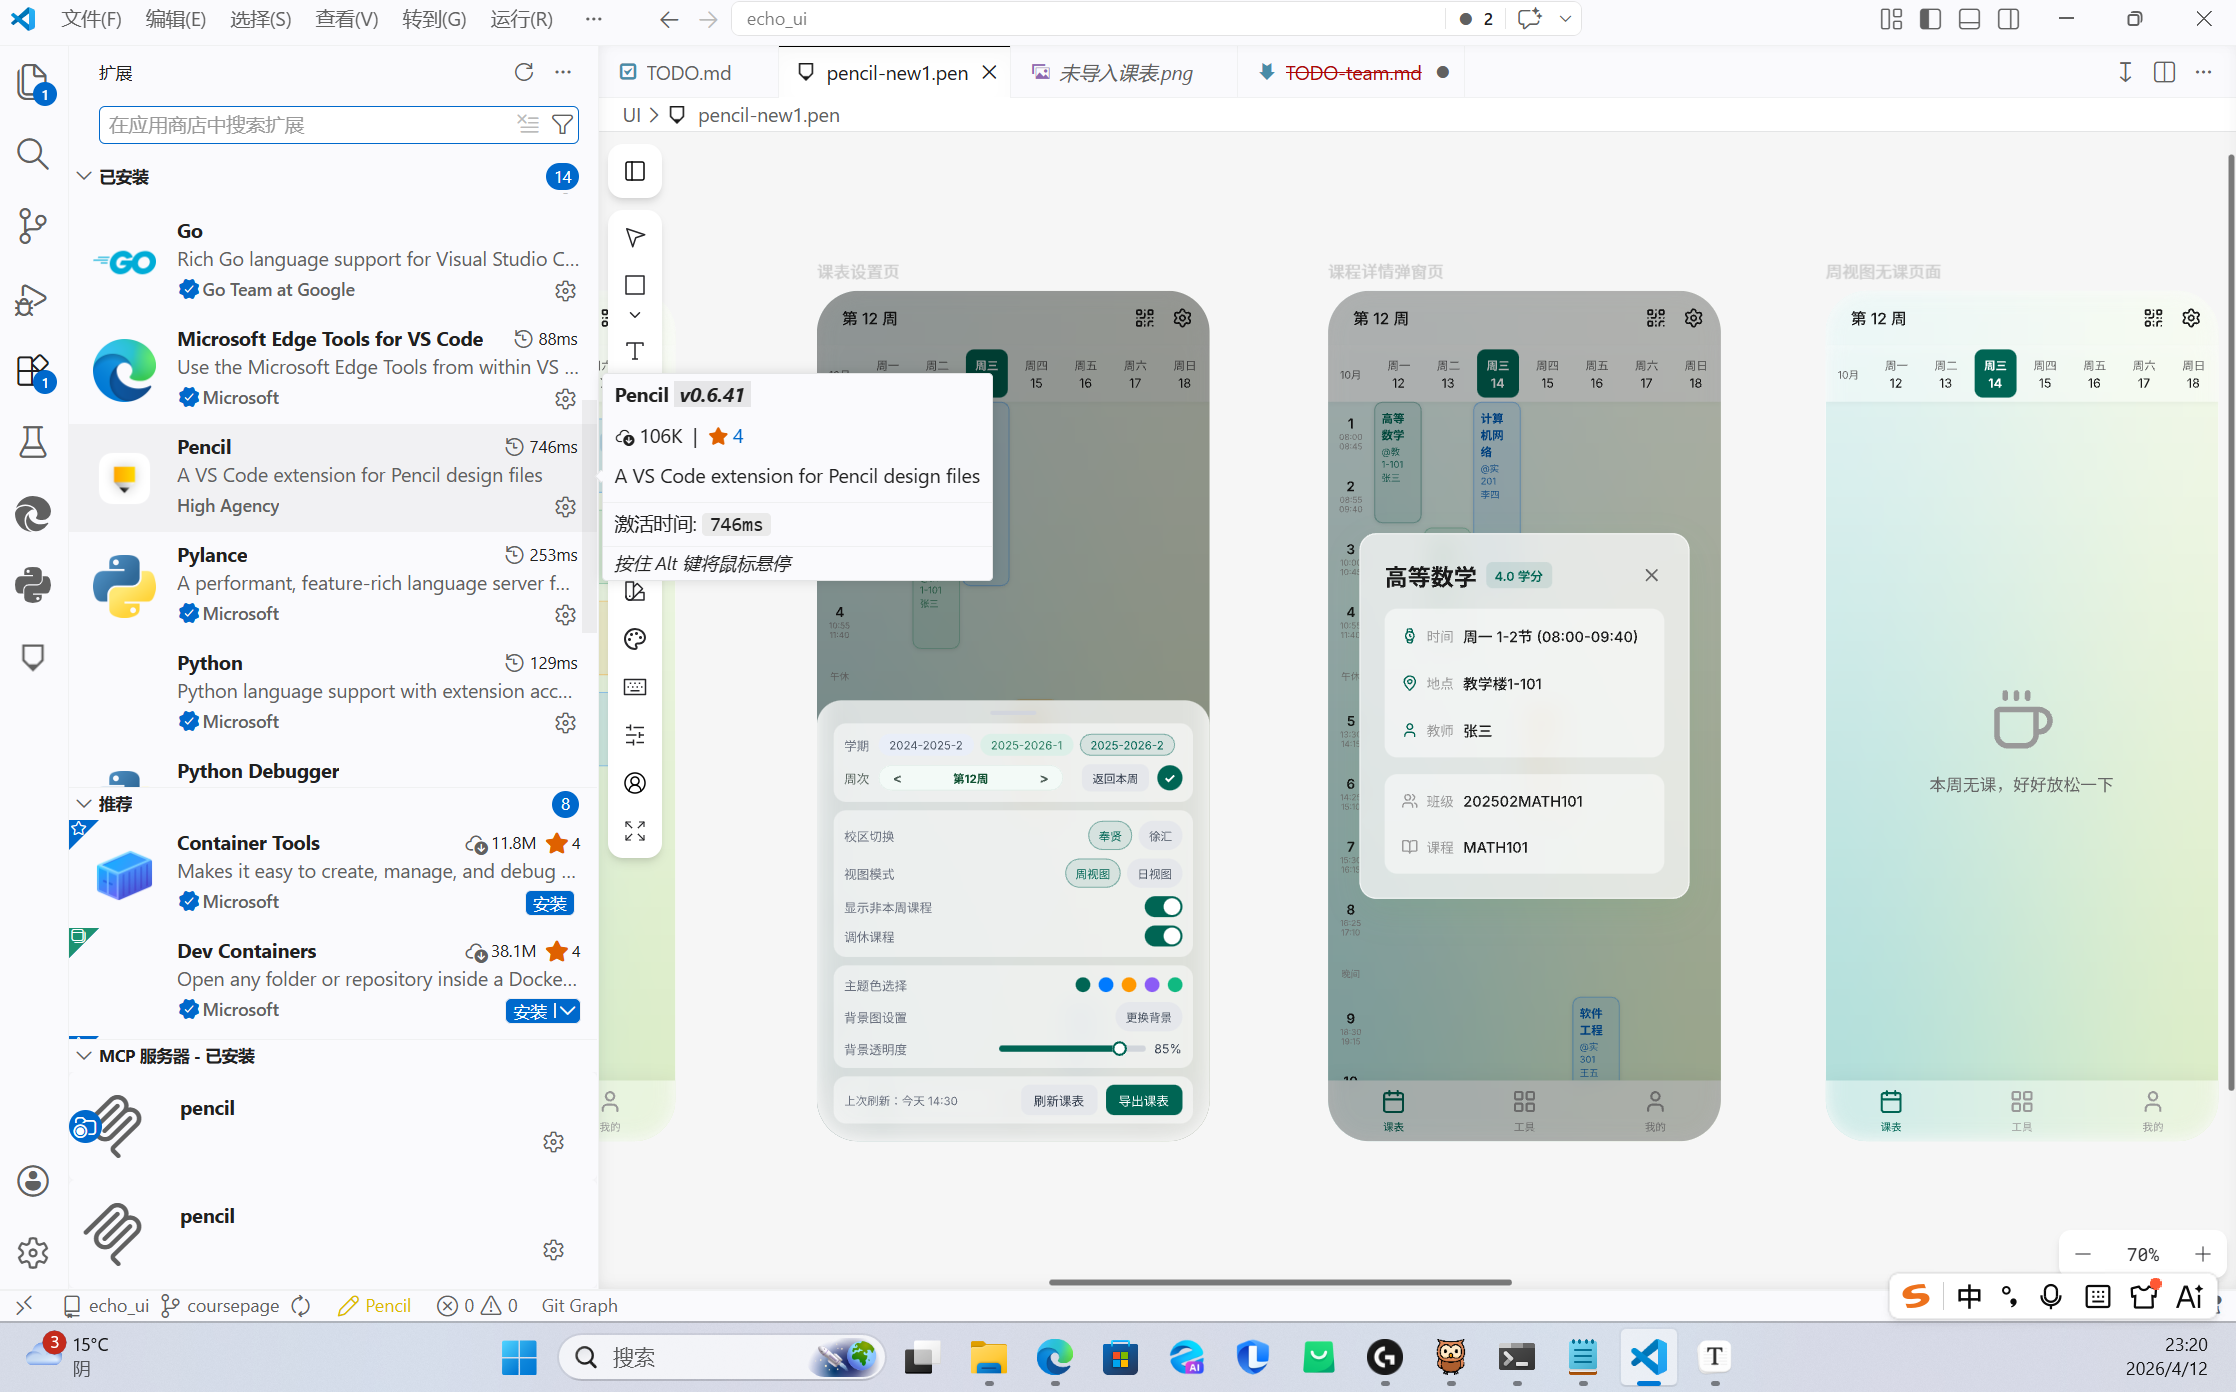Open Run and Debug view

(x=32, y=299)
